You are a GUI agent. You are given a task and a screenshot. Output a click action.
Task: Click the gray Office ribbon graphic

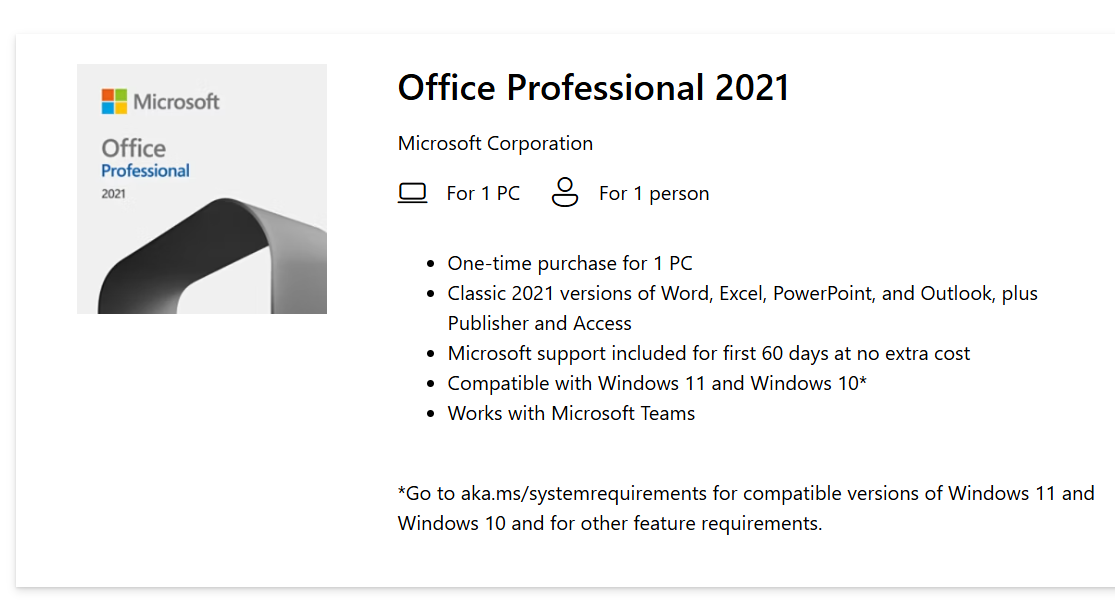click(x=213, y=258)
